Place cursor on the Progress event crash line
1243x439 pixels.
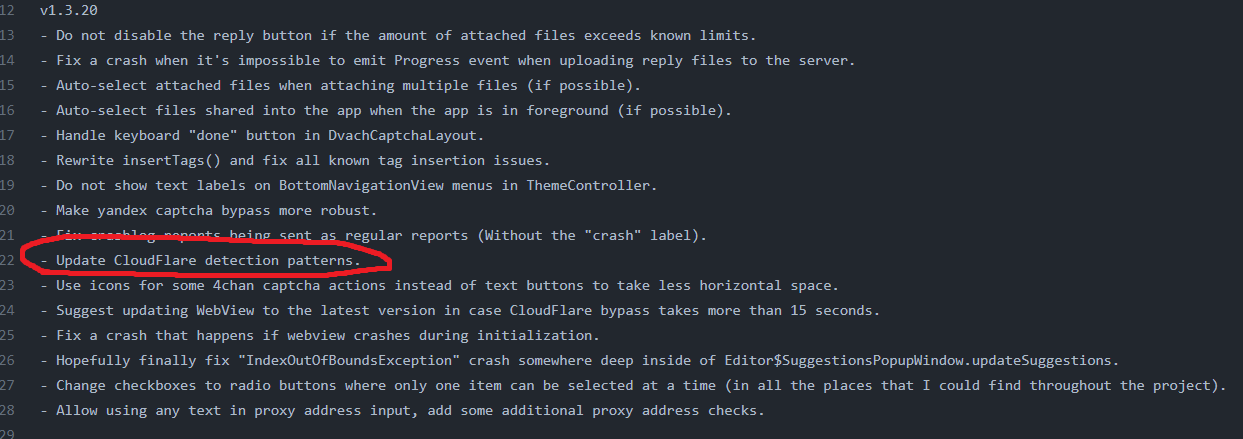pyautogui.click(x=448, y=60)
